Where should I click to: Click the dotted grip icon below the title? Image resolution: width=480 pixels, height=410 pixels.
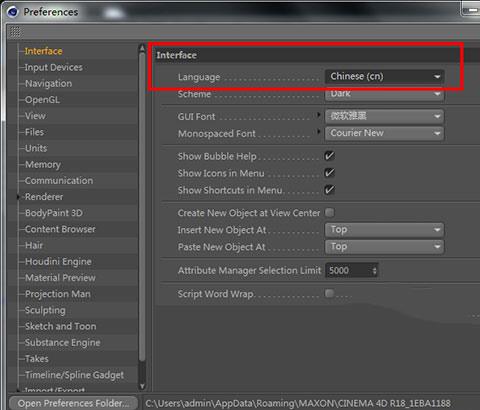[x=15, y=32]
